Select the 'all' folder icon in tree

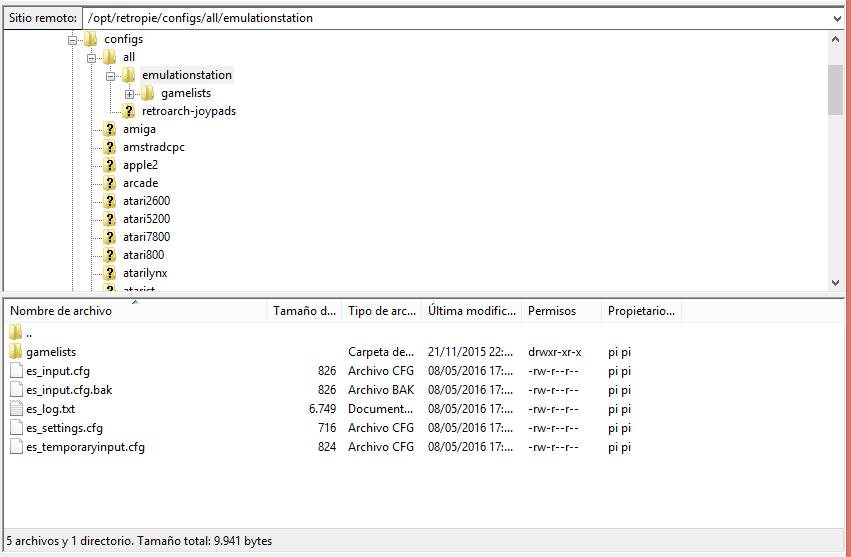point(110,57)
